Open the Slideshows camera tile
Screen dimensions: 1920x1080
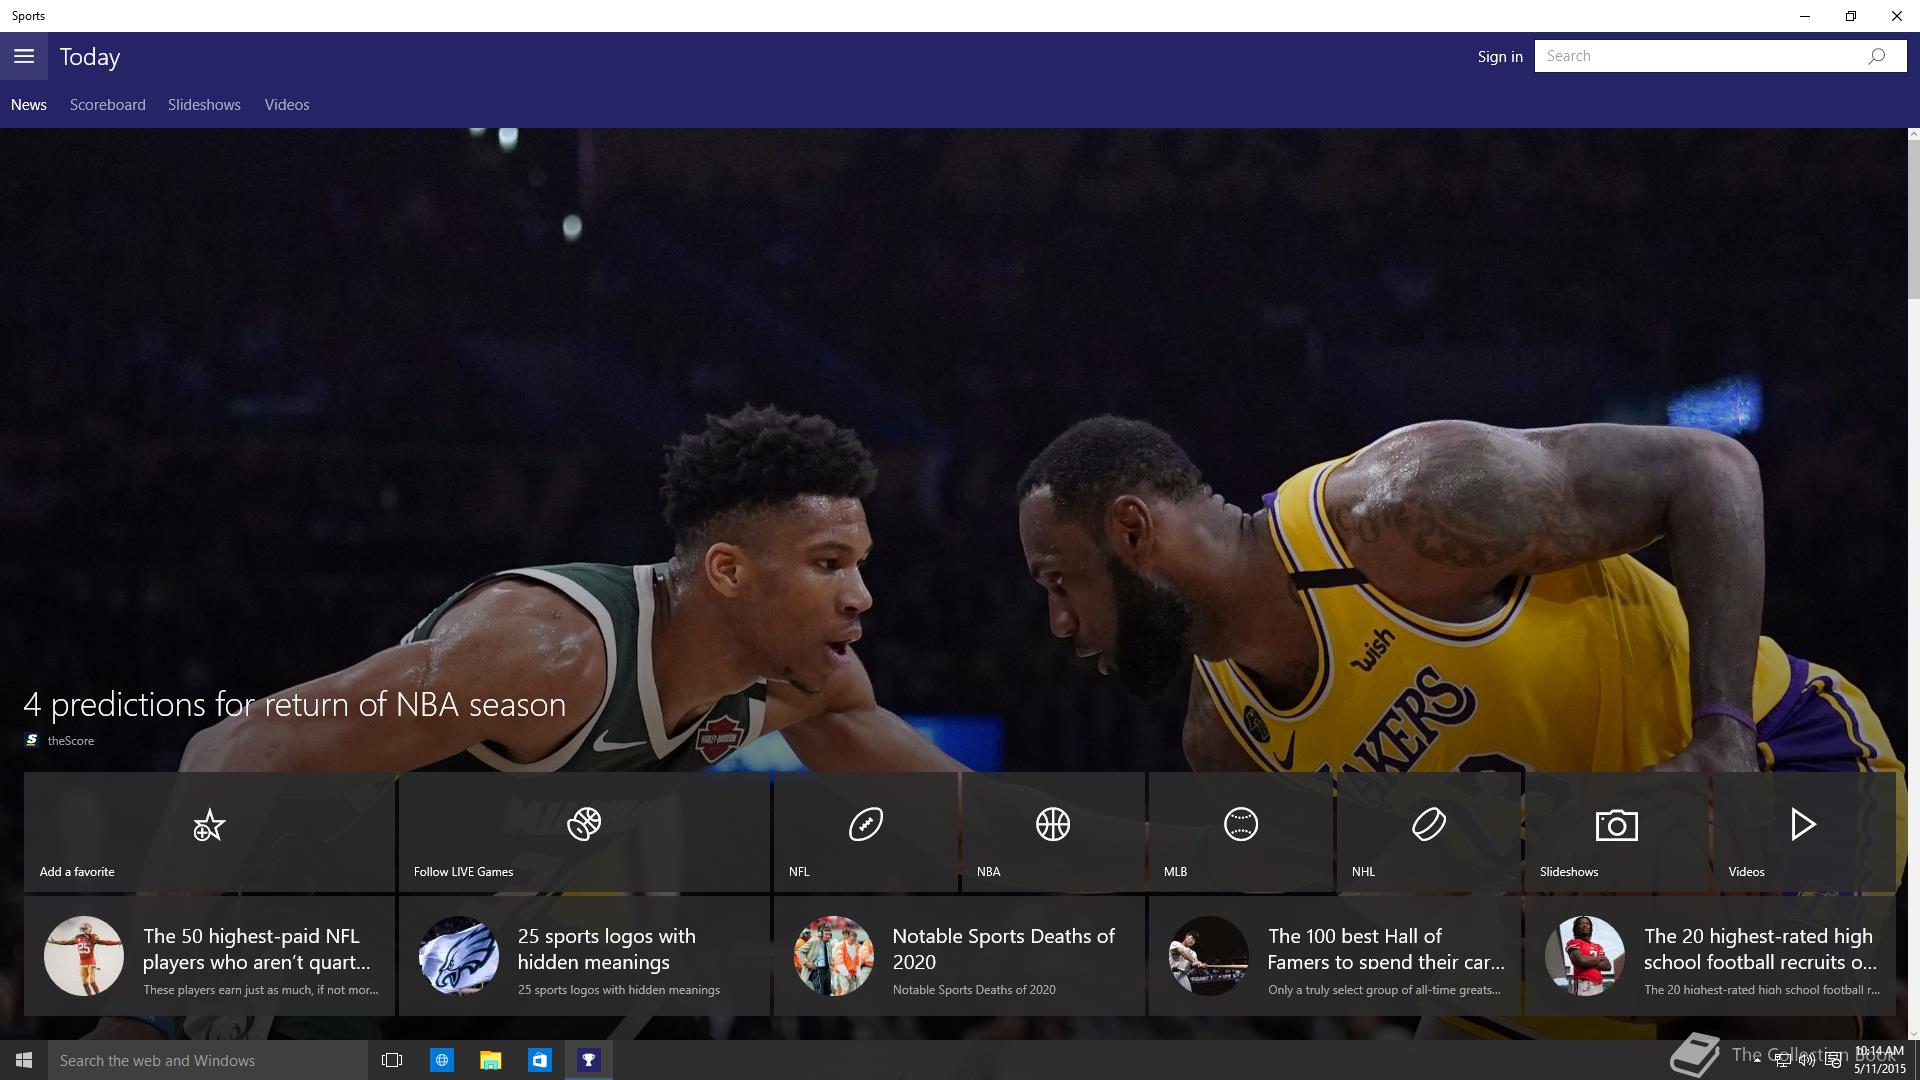pyautogui.click(x=1616, y=832)
